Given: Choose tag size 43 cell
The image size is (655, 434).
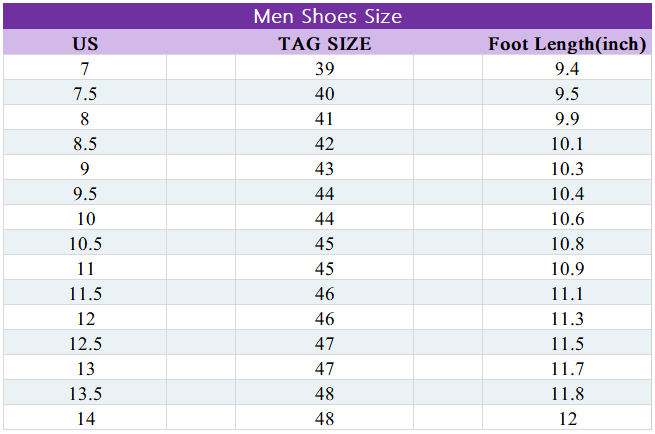Looking at the screenshot, I should 324,169.
